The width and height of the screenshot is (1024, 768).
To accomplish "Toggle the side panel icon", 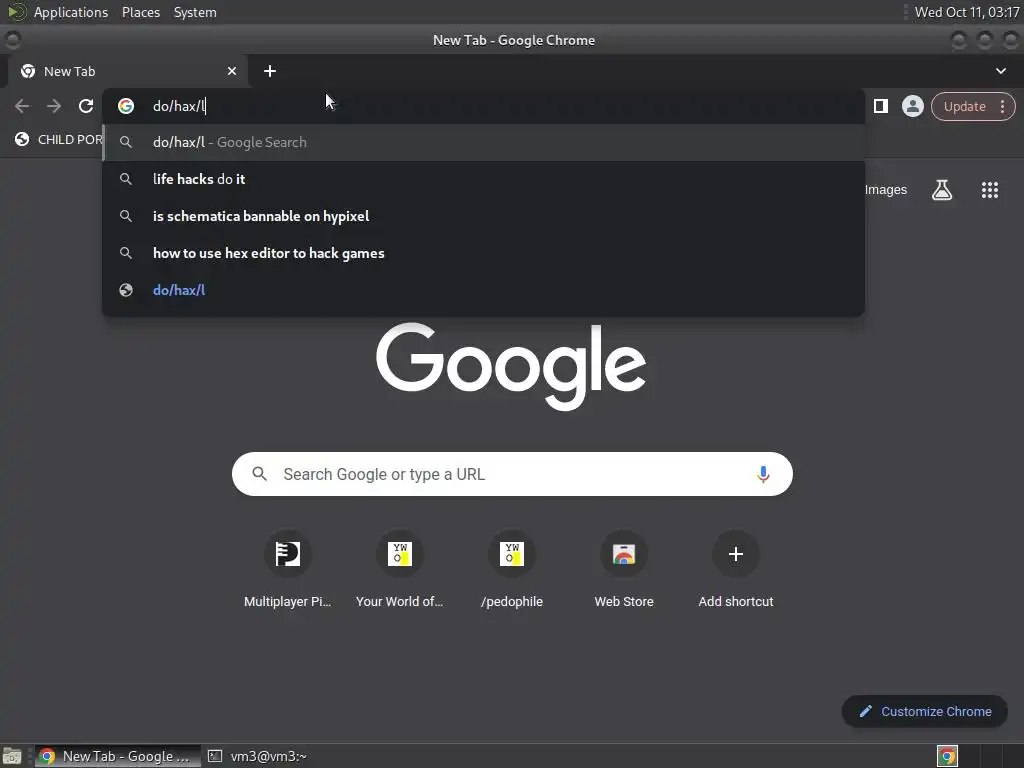I will point(881,106).
